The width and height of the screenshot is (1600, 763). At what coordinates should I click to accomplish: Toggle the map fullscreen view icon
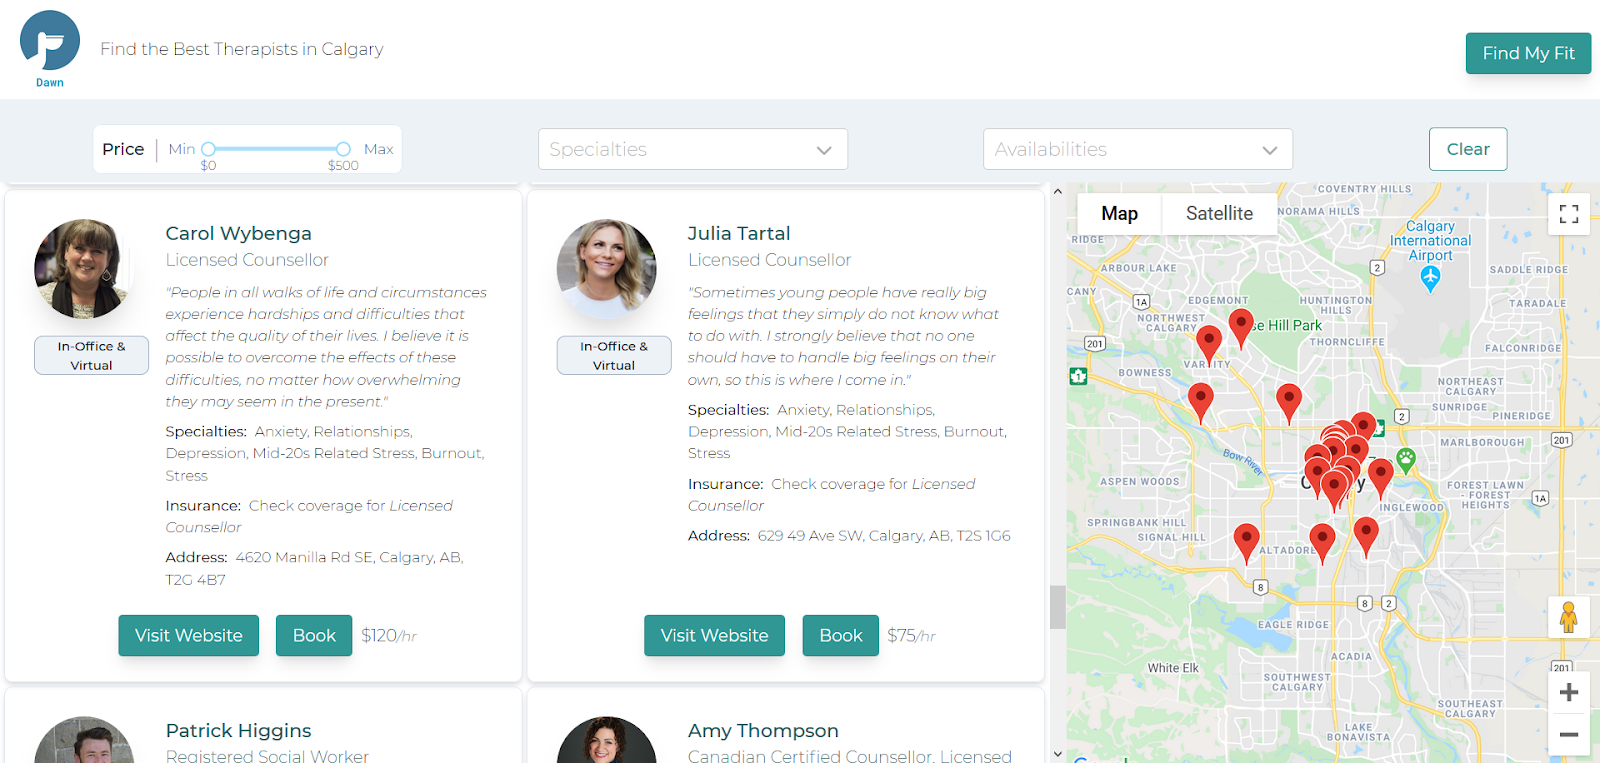[x=1569, y=214]
